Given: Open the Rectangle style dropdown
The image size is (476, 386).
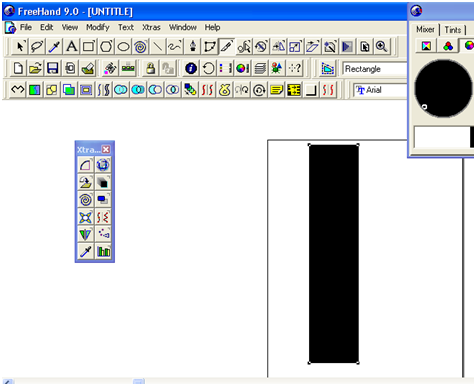Looking at the screenshot, I should pos(374,69).
